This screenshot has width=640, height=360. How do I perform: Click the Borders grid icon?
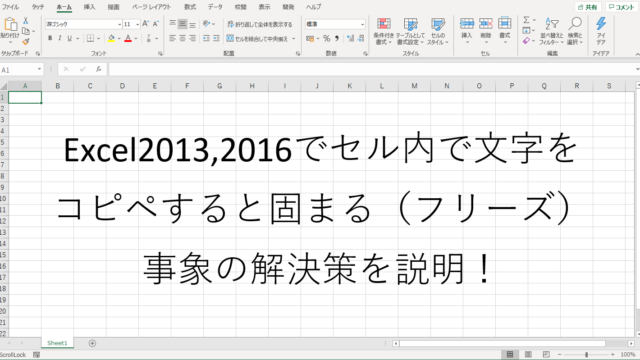point(90,38)
